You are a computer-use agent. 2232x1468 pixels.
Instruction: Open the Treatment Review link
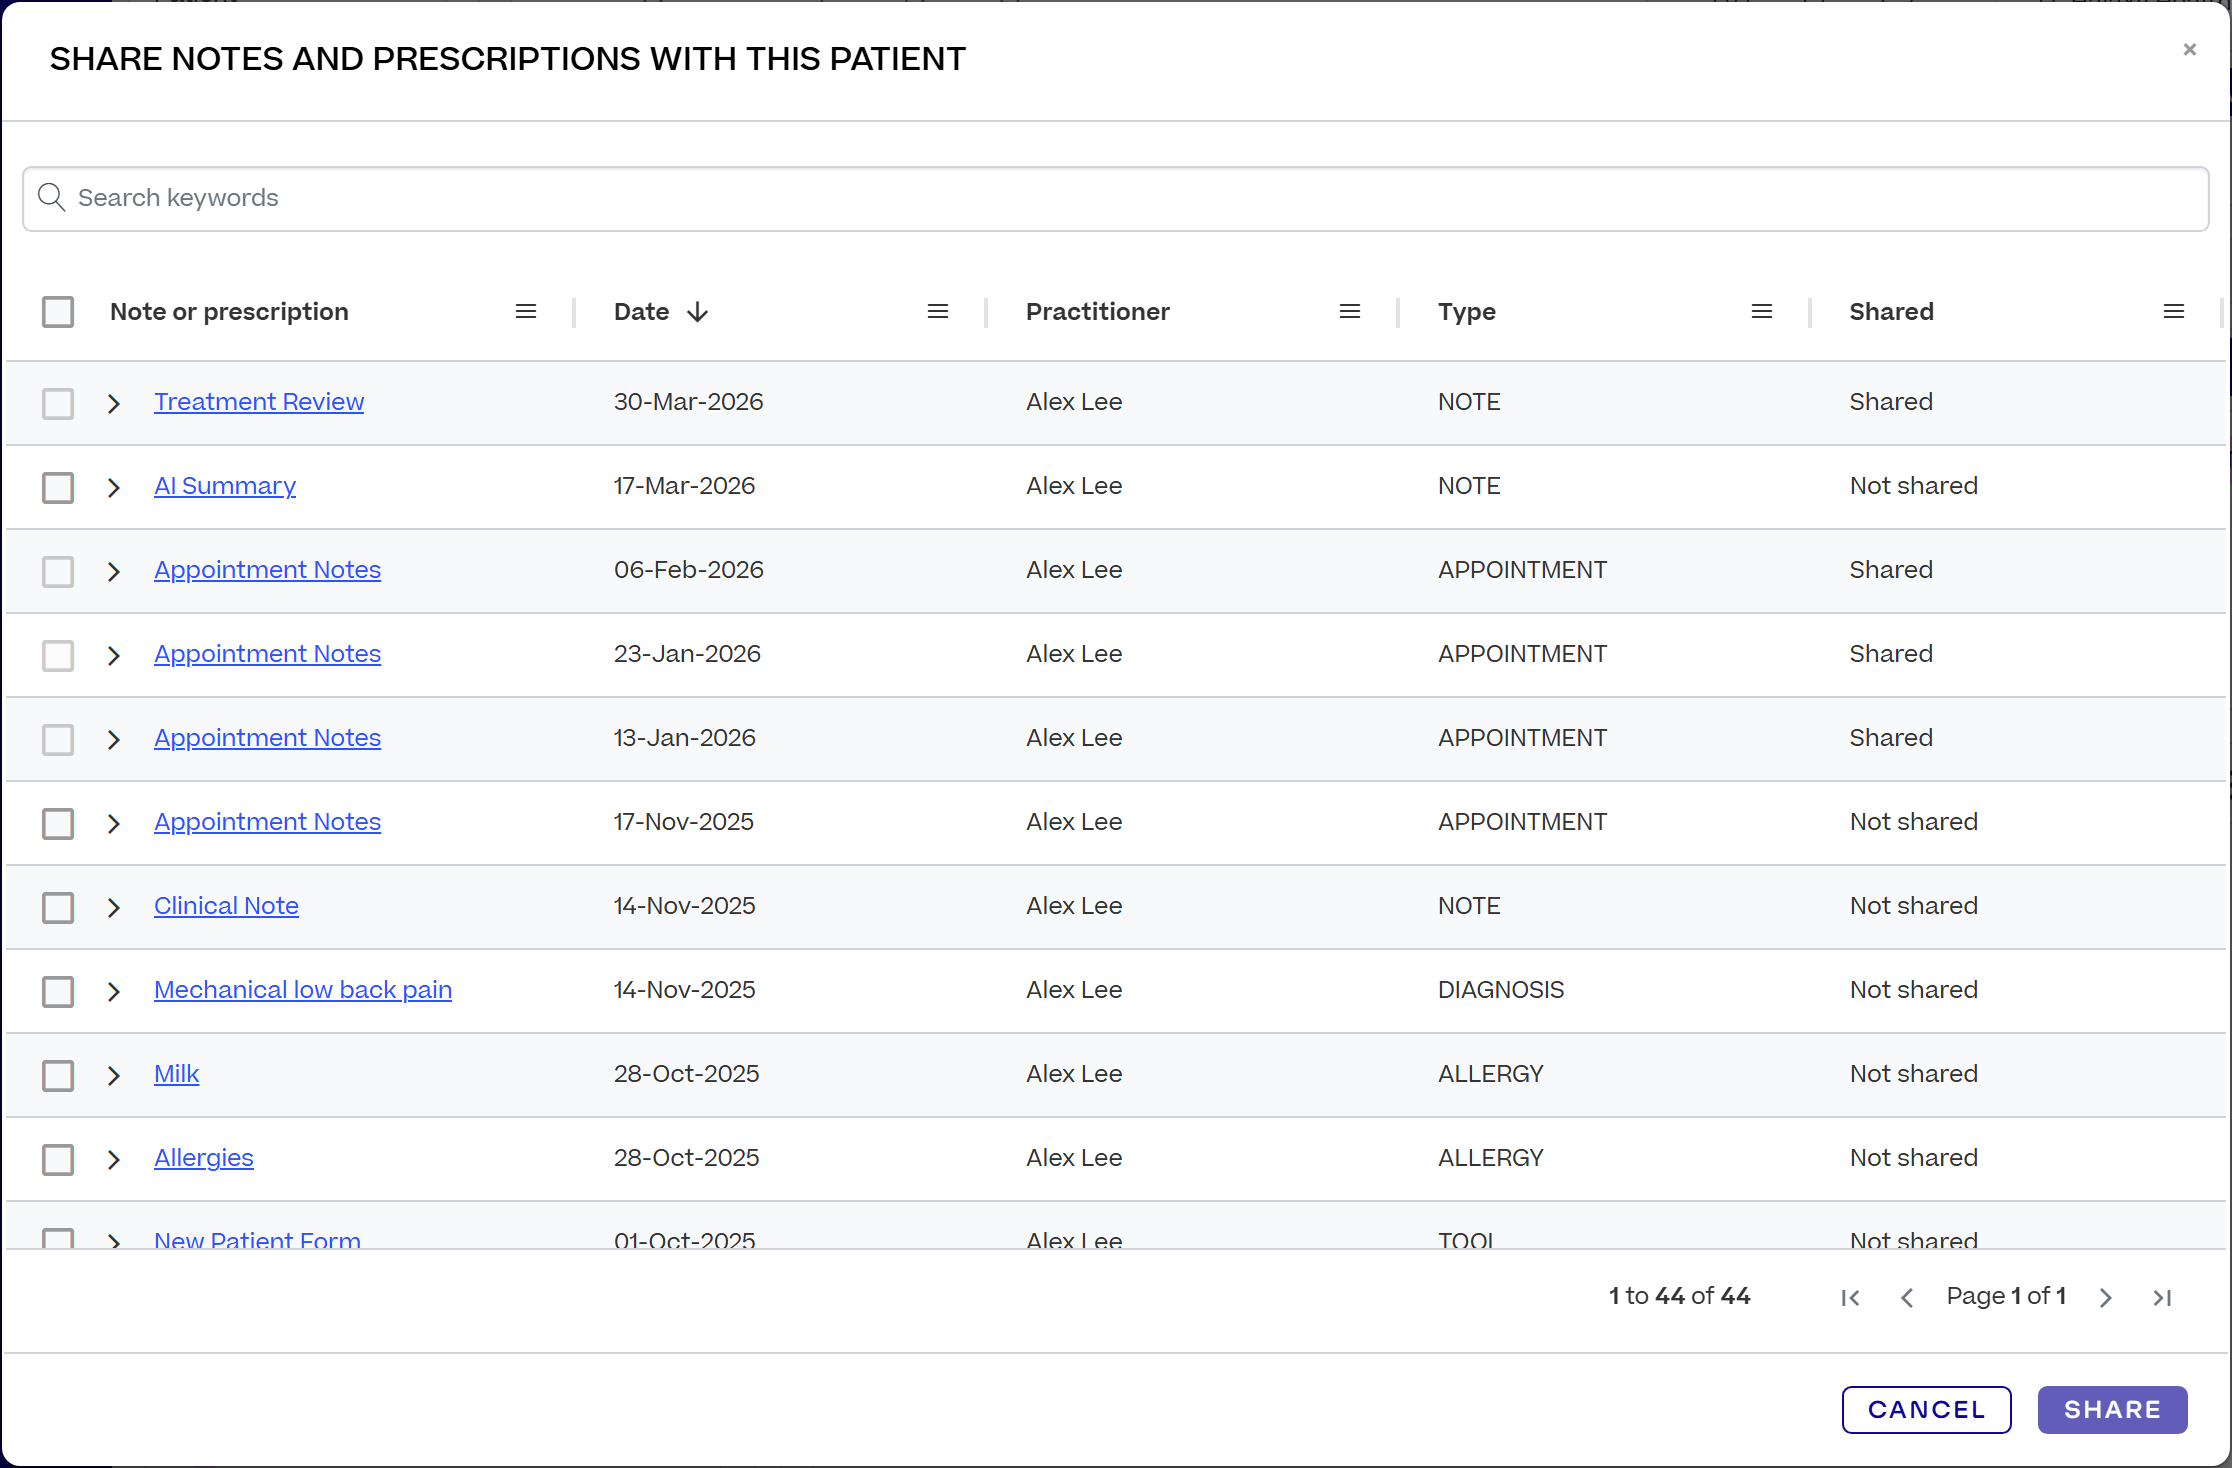[x=259, y=402]
